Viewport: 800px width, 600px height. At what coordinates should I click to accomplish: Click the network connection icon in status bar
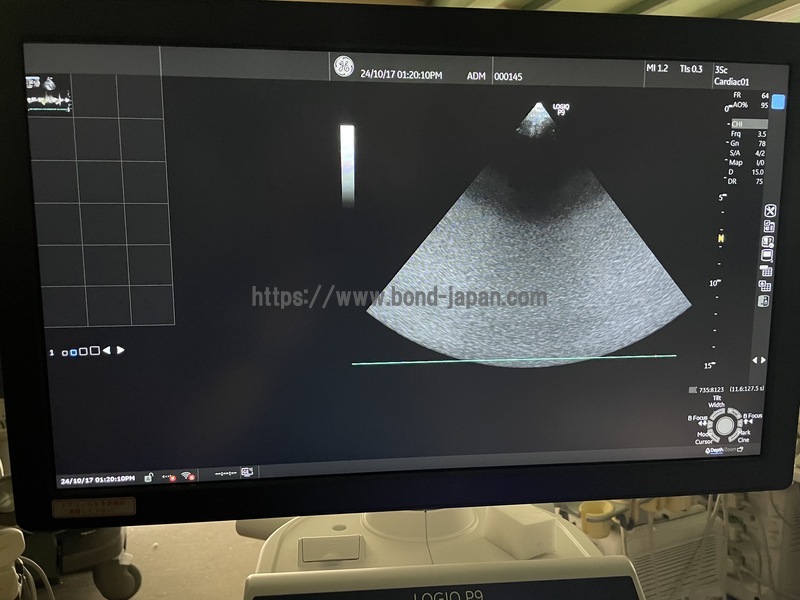[168, 476]
